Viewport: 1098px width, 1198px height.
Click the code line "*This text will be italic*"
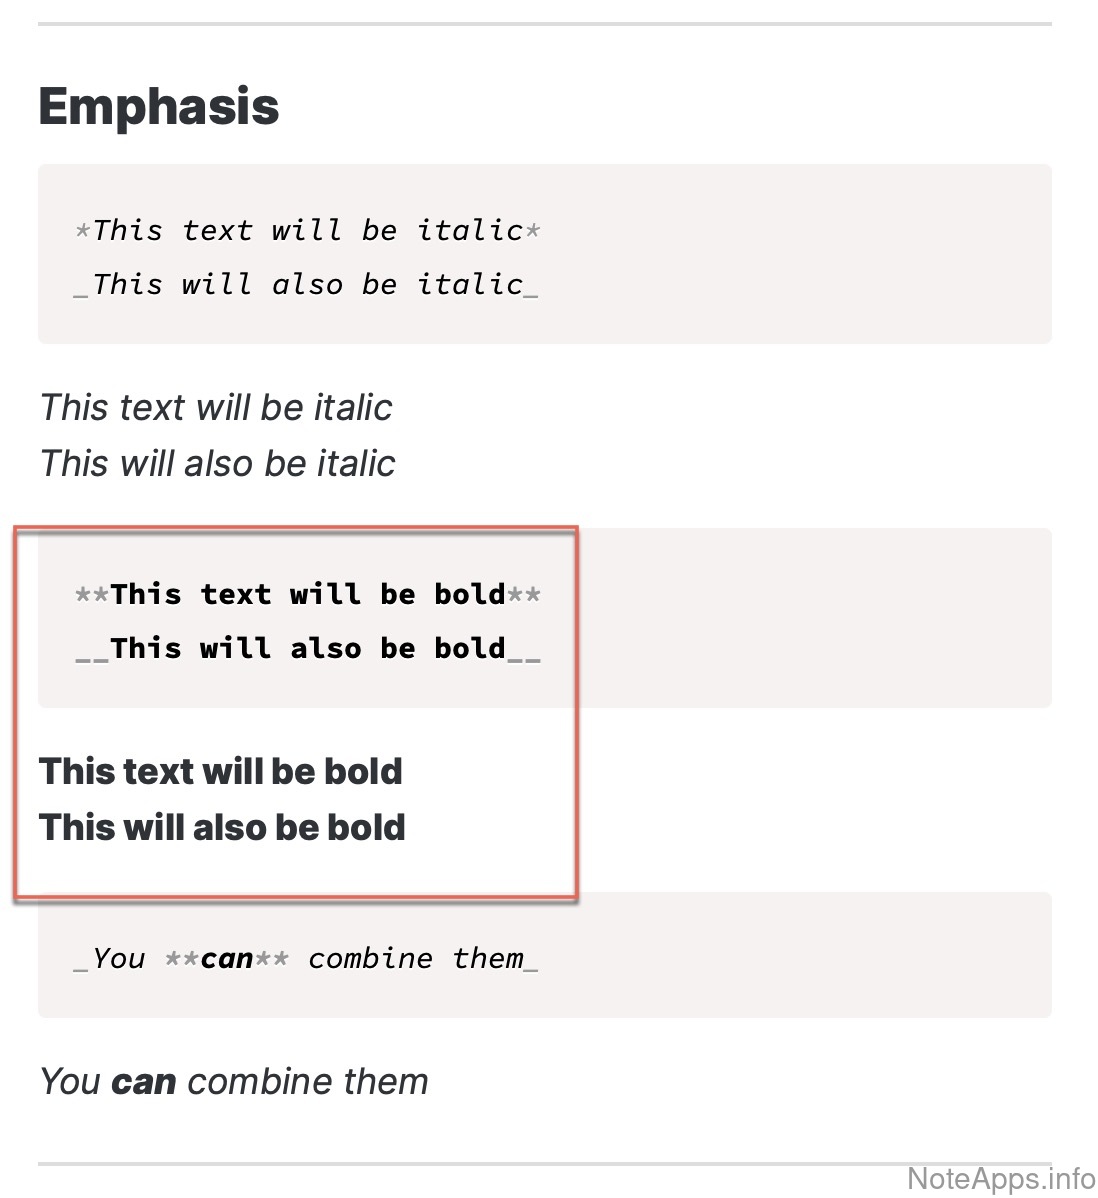[308, 231]
